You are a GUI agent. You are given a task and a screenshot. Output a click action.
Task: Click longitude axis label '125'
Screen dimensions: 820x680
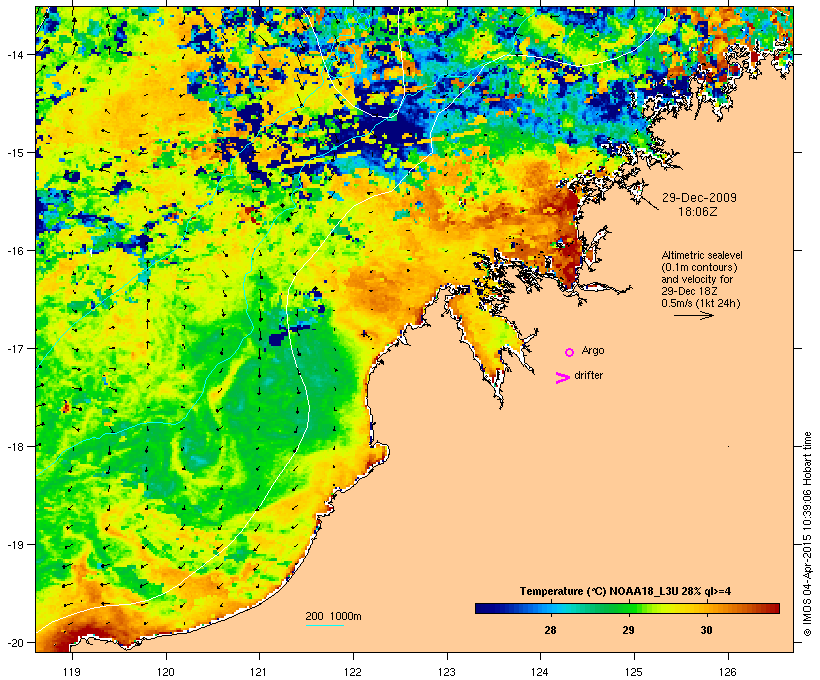click(634, 672)
